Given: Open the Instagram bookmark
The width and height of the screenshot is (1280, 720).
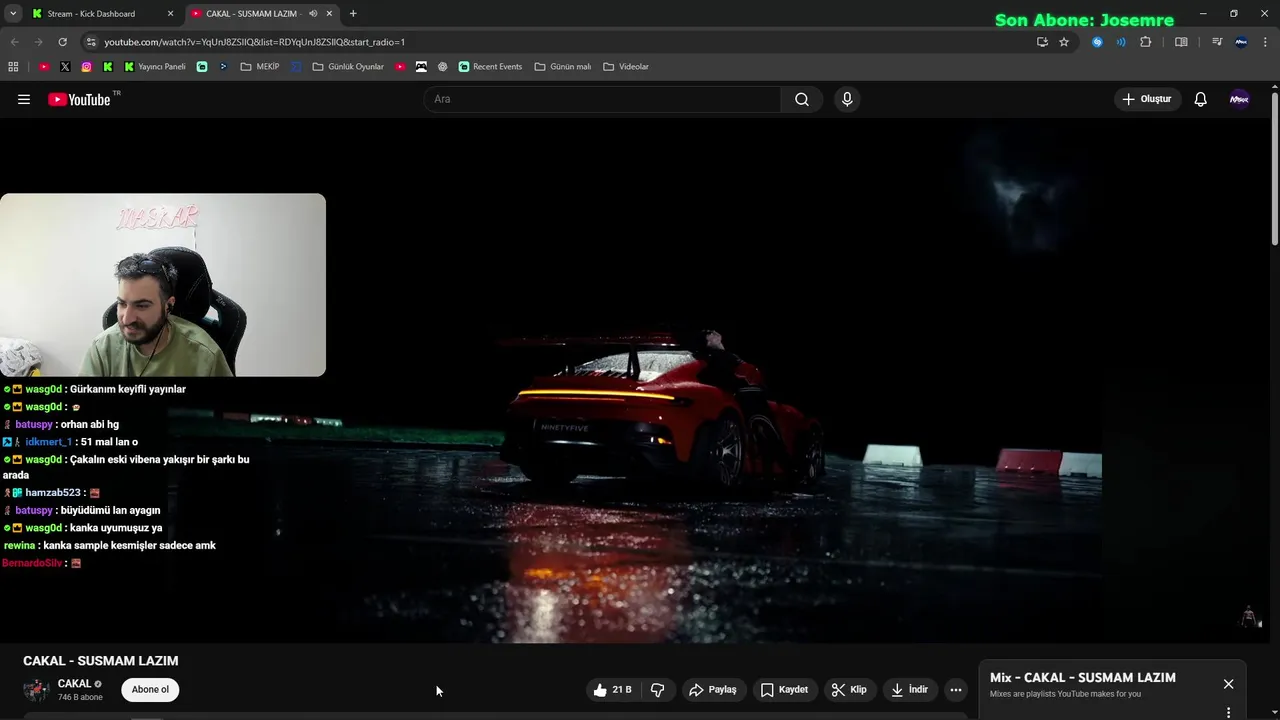Looking at the screenshot, I should (x=87, y=67).
